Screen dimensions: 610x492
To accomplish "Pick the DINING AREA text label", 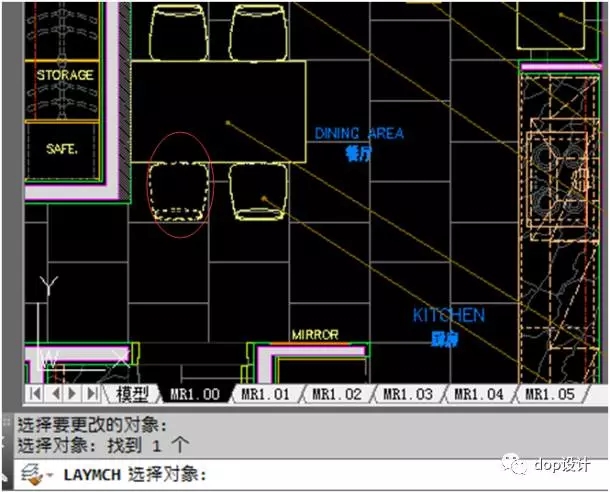I will pyautogui.click(x=359, y=133).
